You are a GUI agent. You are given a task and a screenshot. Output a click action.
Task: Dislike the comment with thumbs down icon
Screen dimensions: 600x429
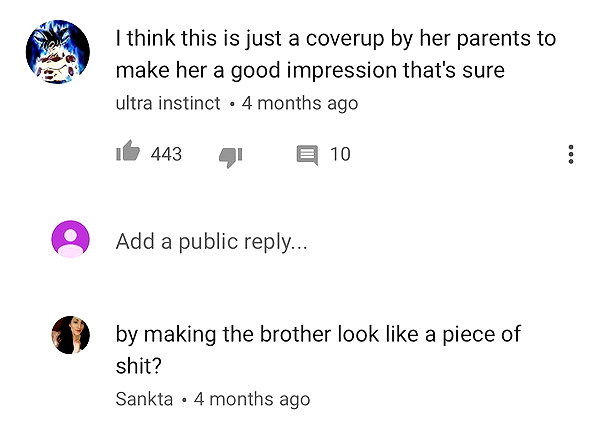point(230,157)
